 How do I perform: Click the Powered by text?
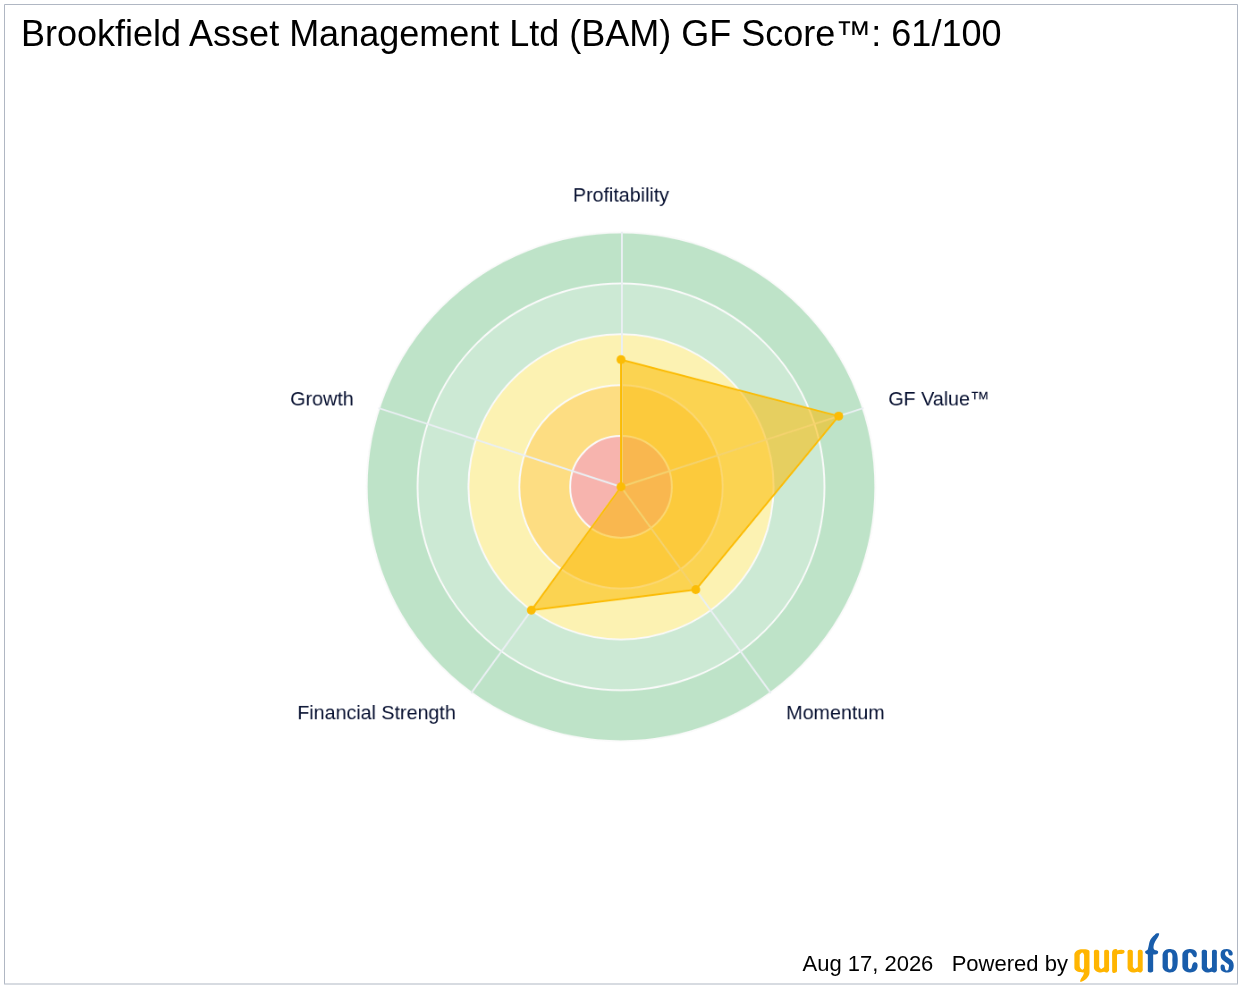tap(1010, 964)
